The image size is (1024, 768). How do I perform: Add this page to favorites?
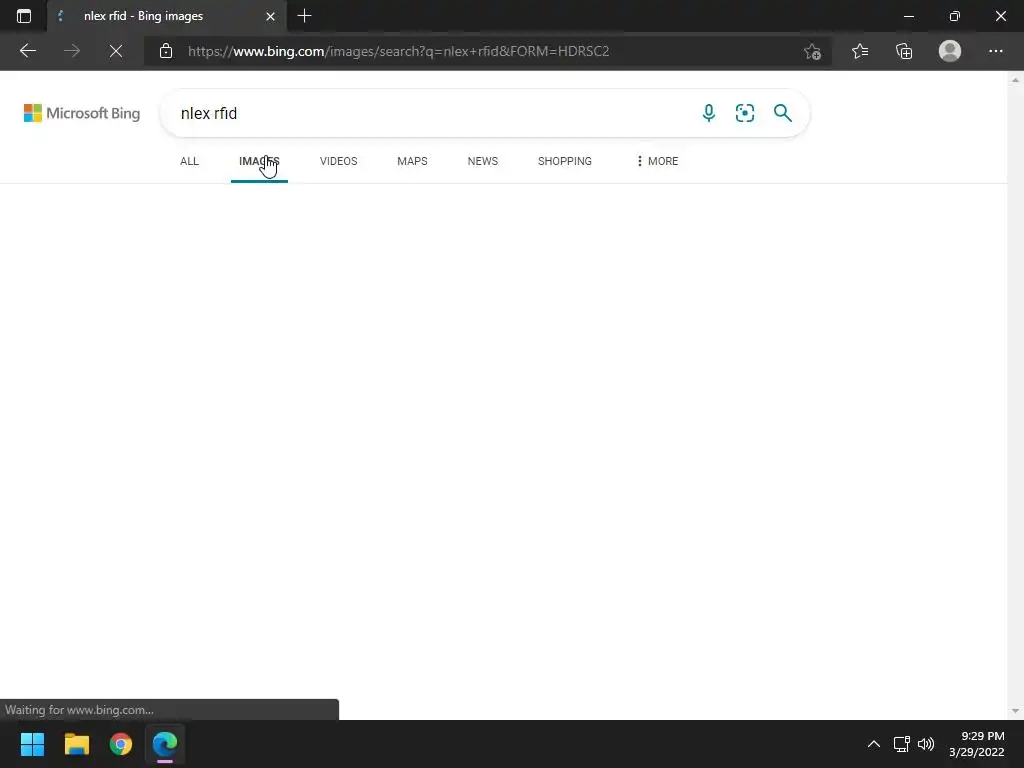[x=812, y=51]
